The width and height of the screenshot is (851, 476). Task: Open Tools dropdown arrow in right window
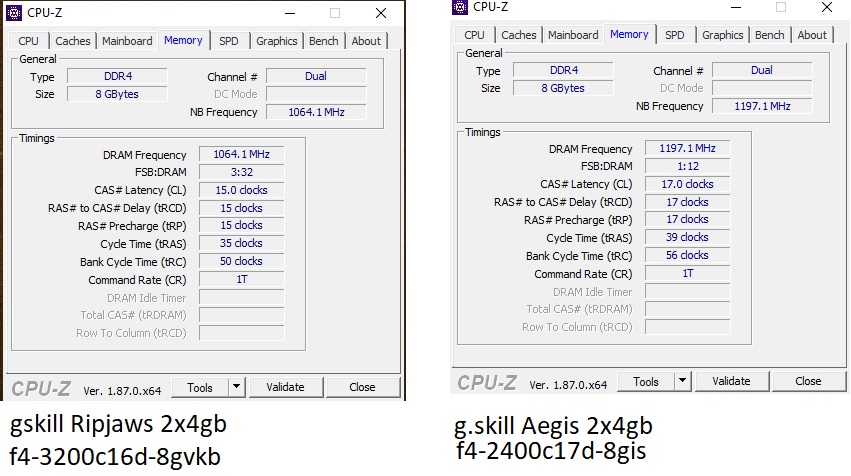coord(682,381)
